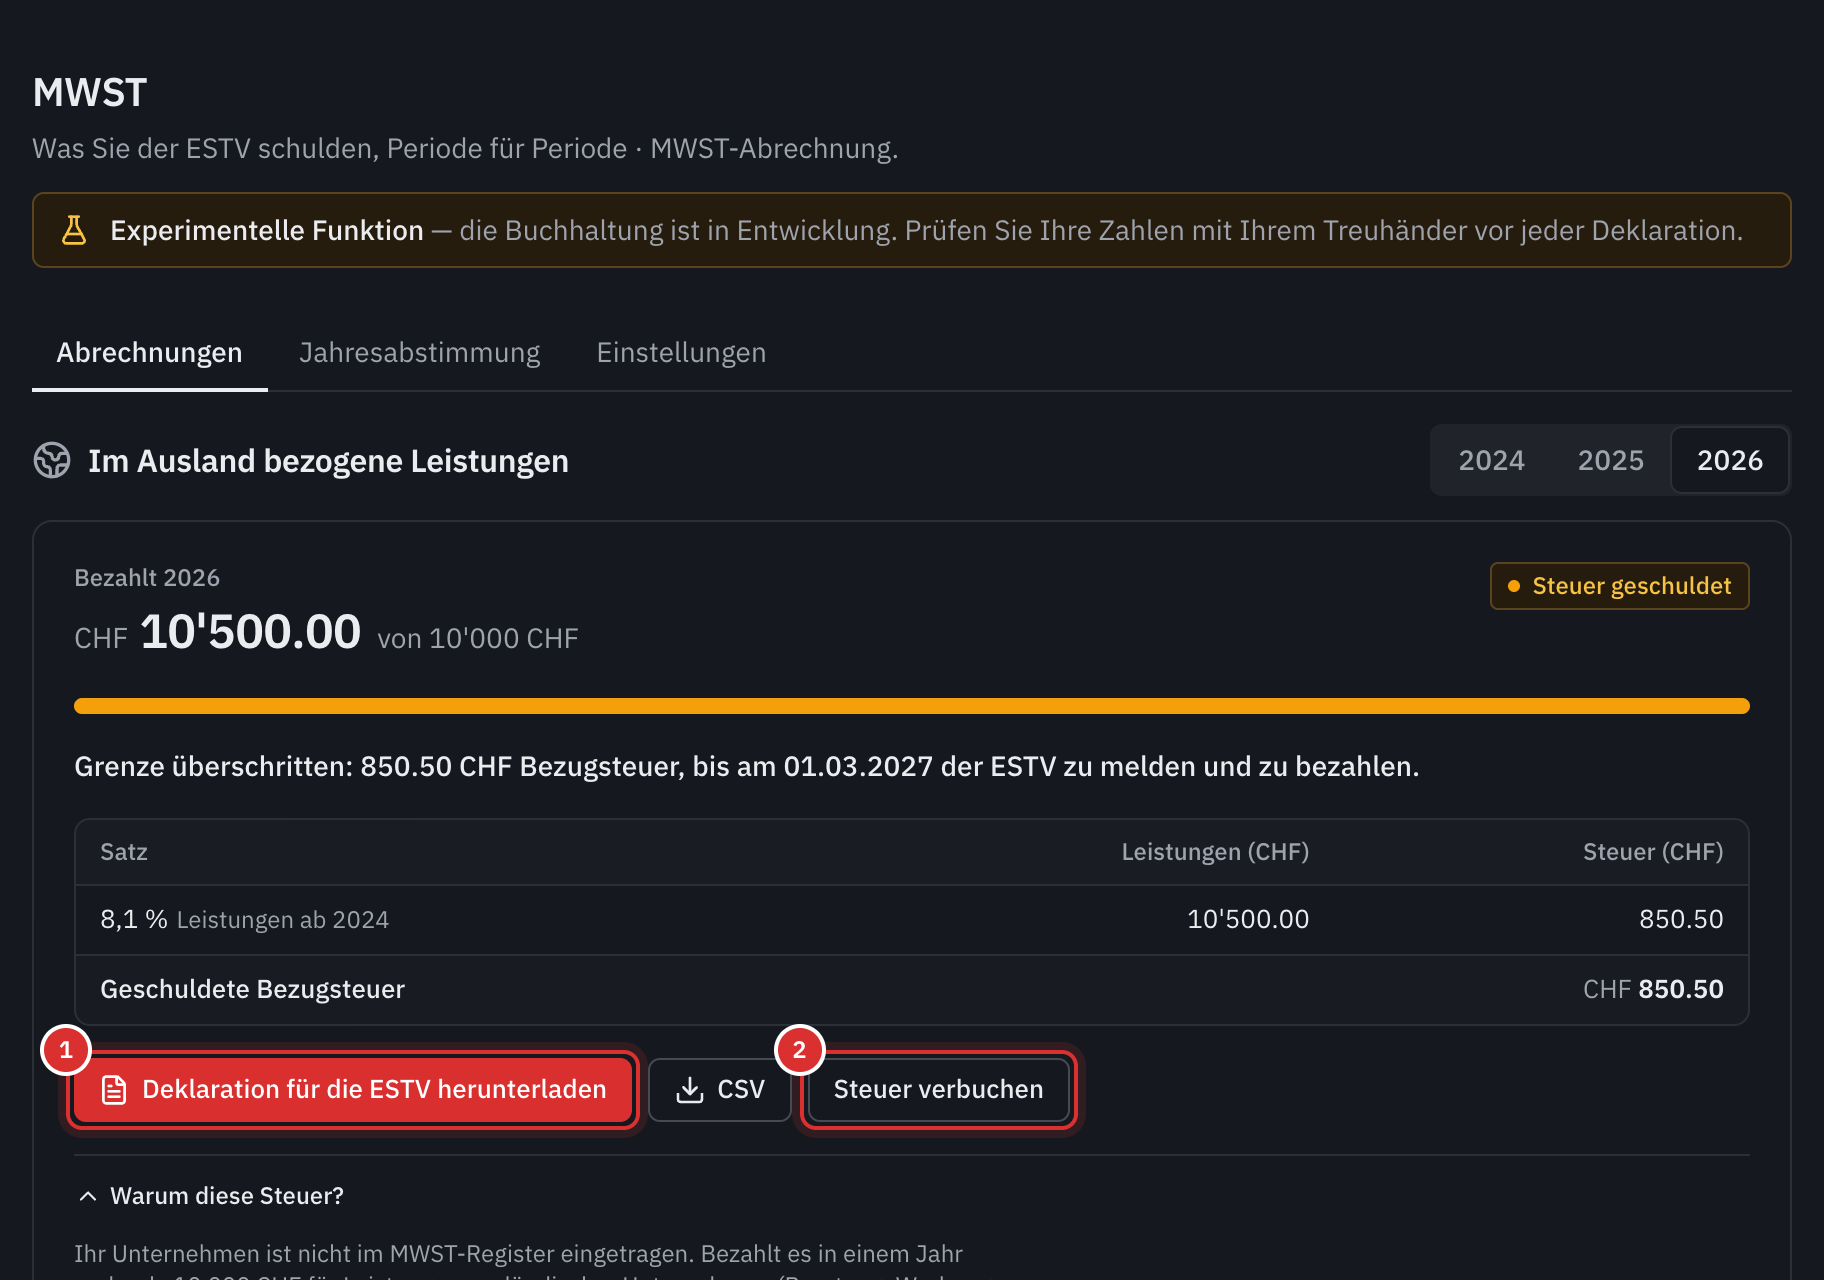This screenshot has height=1280, width=1824.
Task: Open the Abrechnungen tab
Action: coord(149,353)
